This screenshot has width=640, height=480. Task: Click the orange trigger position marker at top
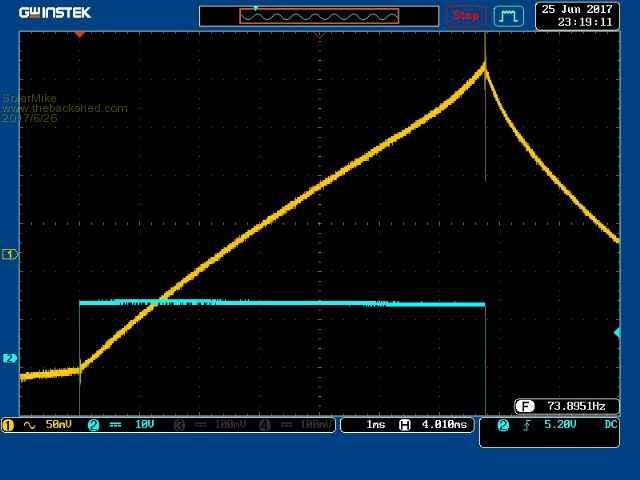(80, 34)
